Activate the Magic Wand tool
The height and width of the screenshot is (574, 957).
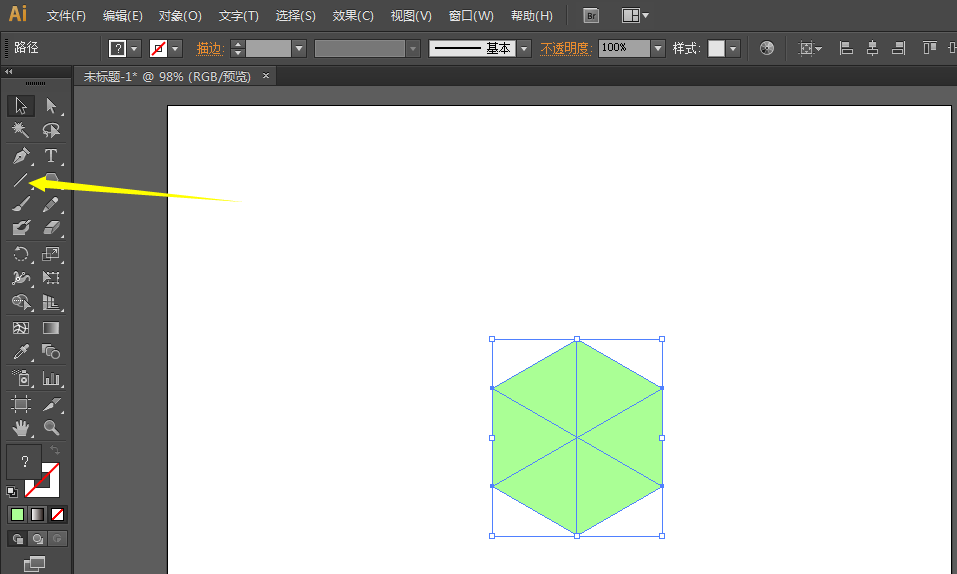pyautogui.click(x=20, y=130)
